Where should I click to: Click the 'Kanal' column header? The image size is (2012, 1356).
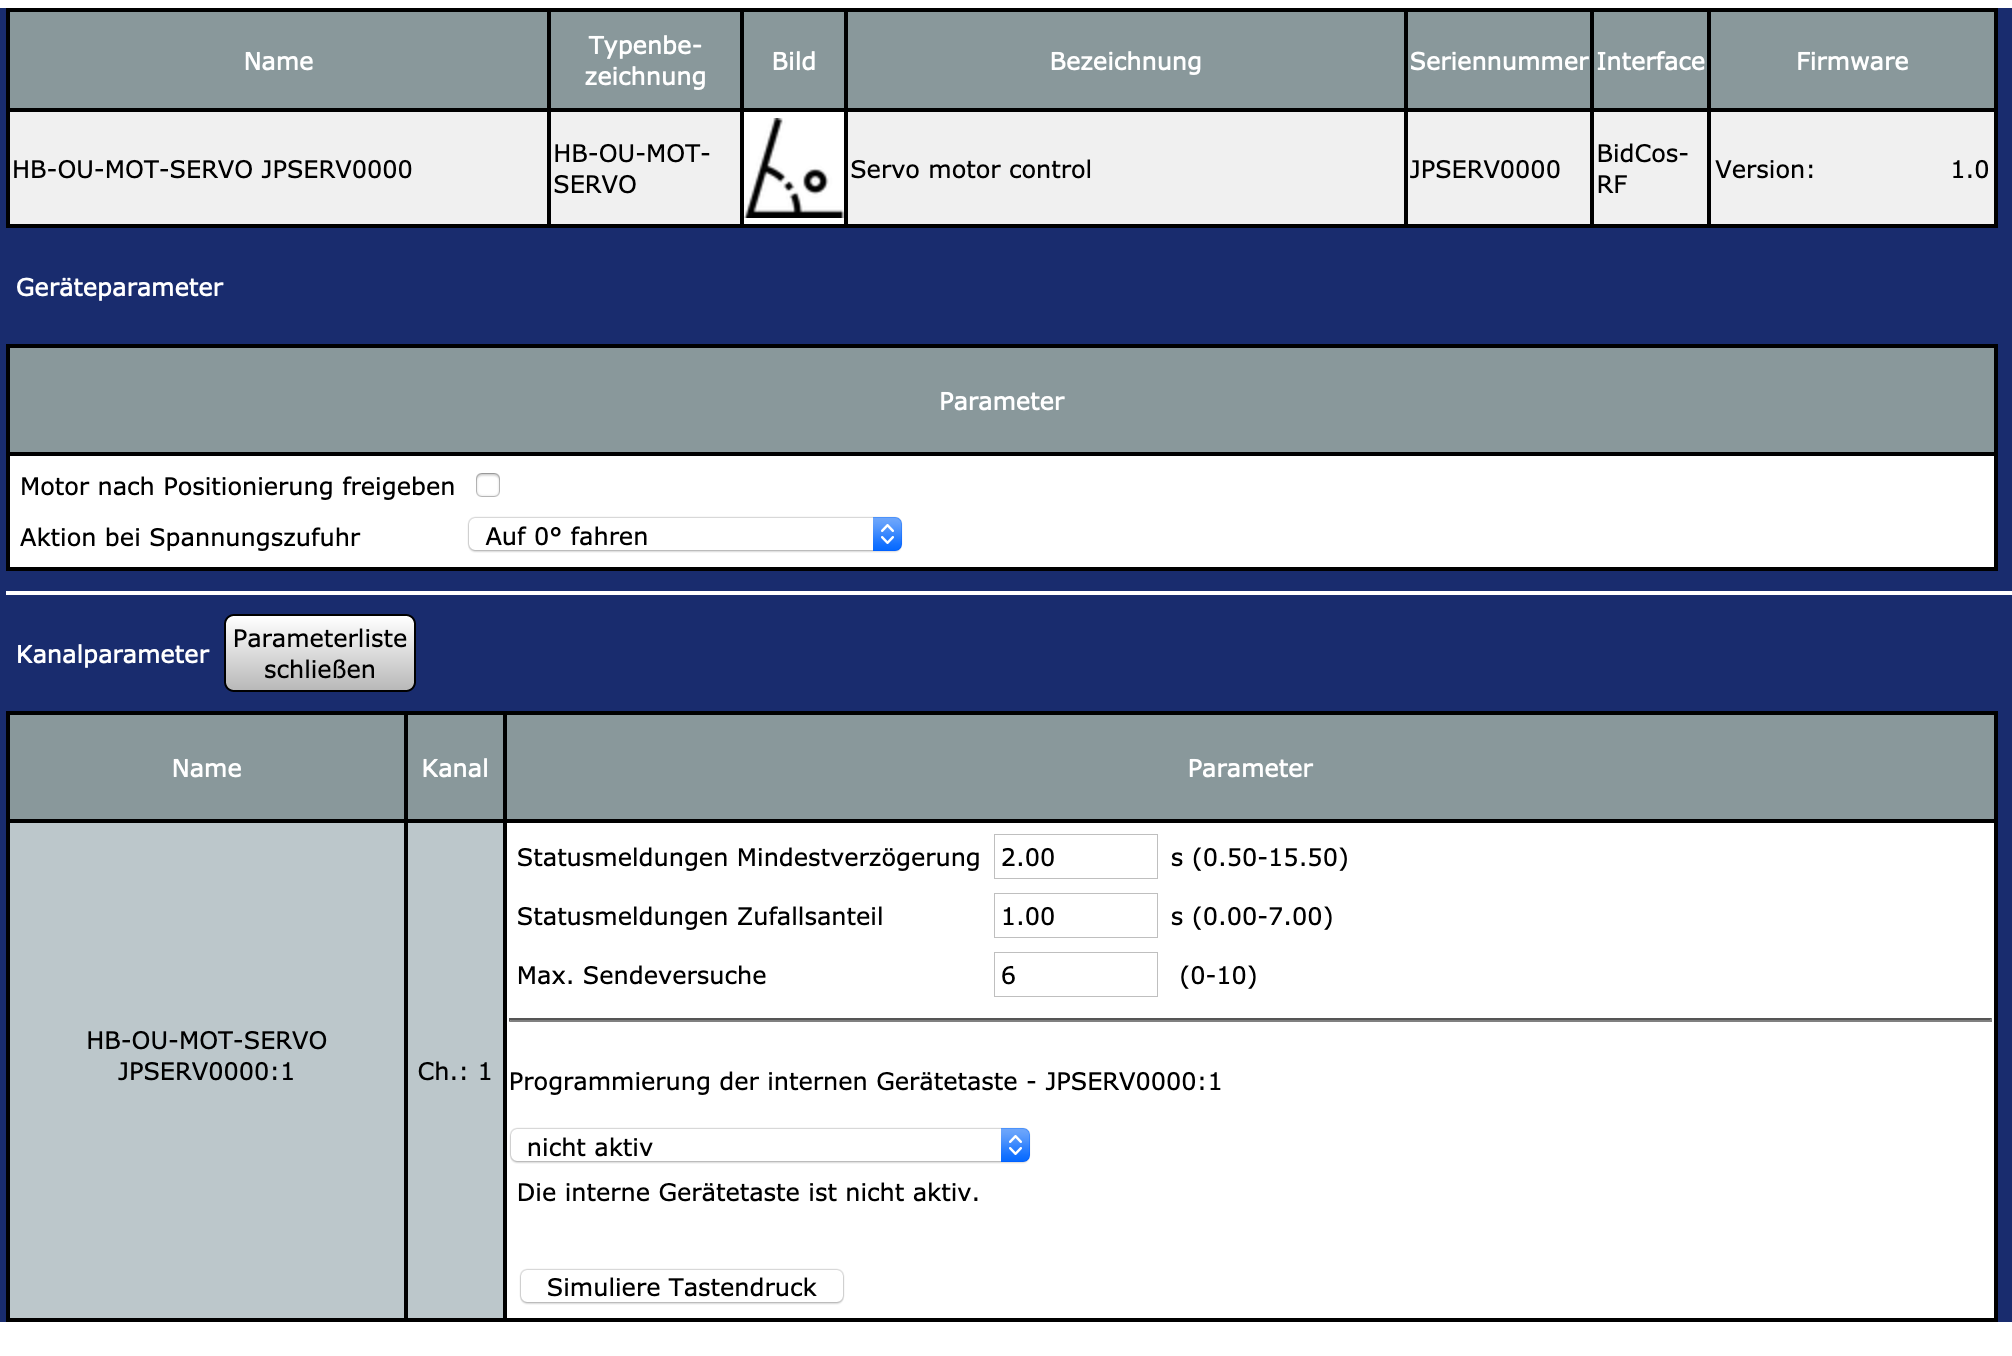click(455, 768)
